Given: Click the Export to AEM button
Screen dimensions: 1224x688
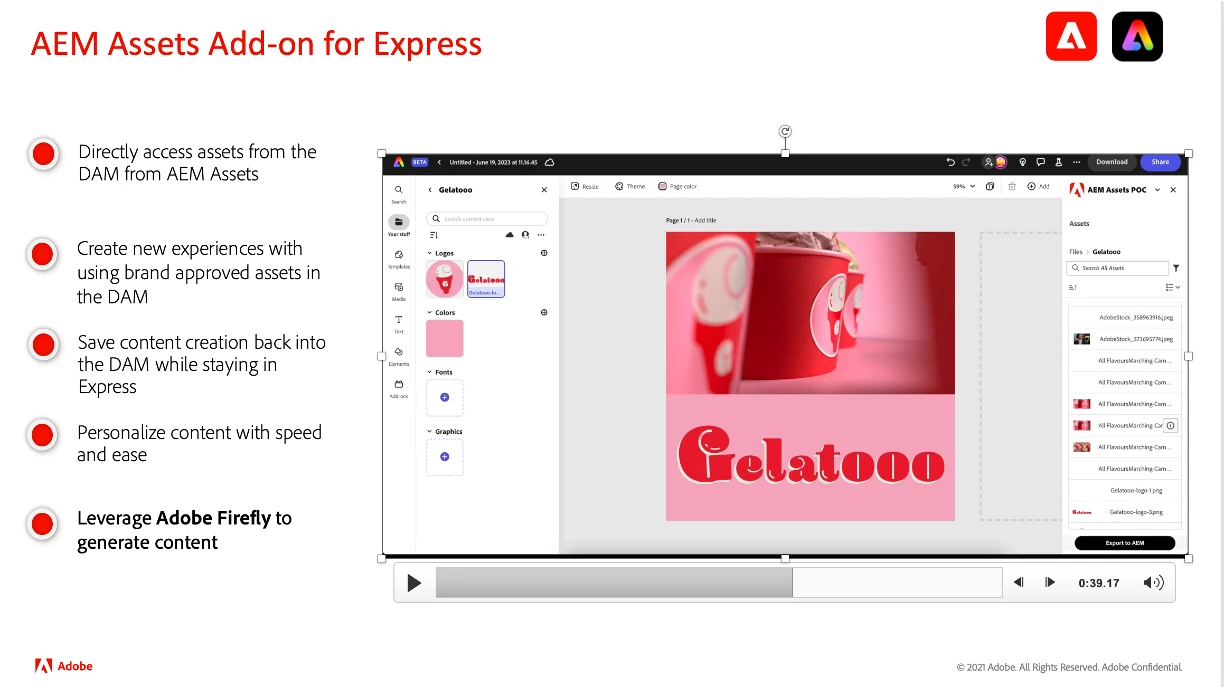Looking at the screenshot, I should click(1125, 543).
